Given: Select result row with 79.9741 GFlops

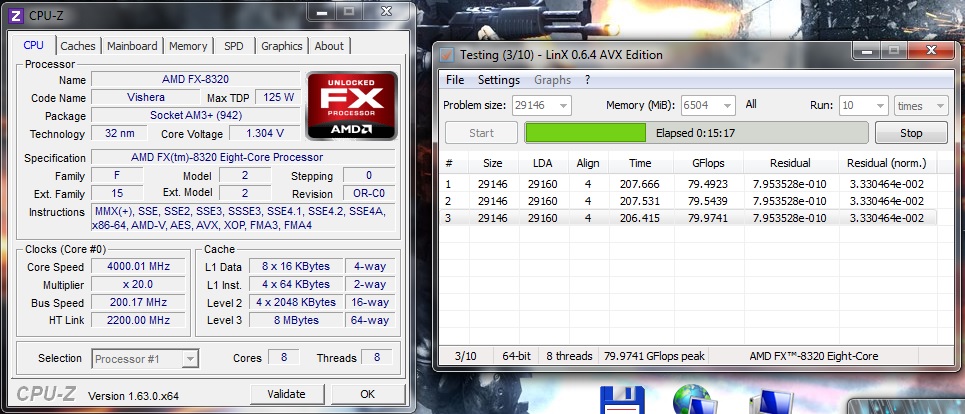Looking at the screenshot, I should point(688,218).
